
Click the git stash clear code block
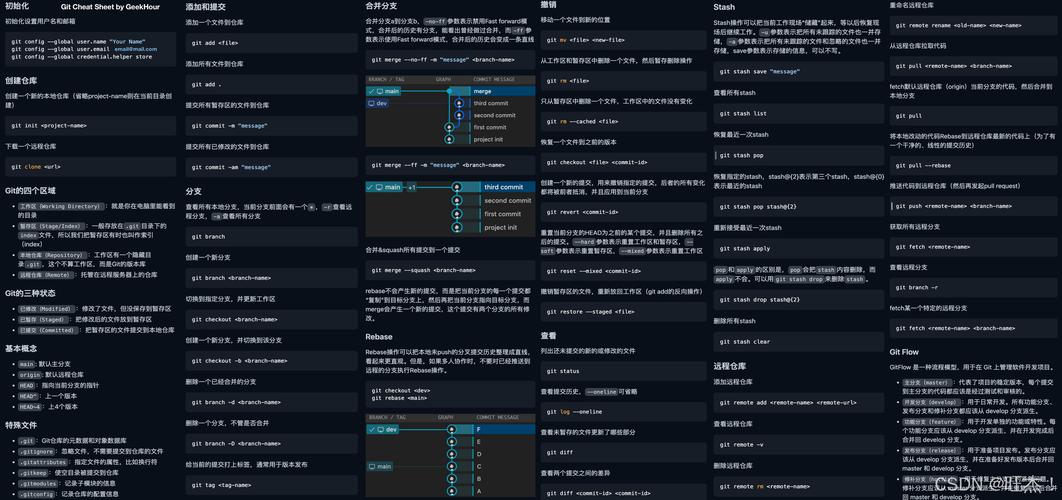click(799, 341)
